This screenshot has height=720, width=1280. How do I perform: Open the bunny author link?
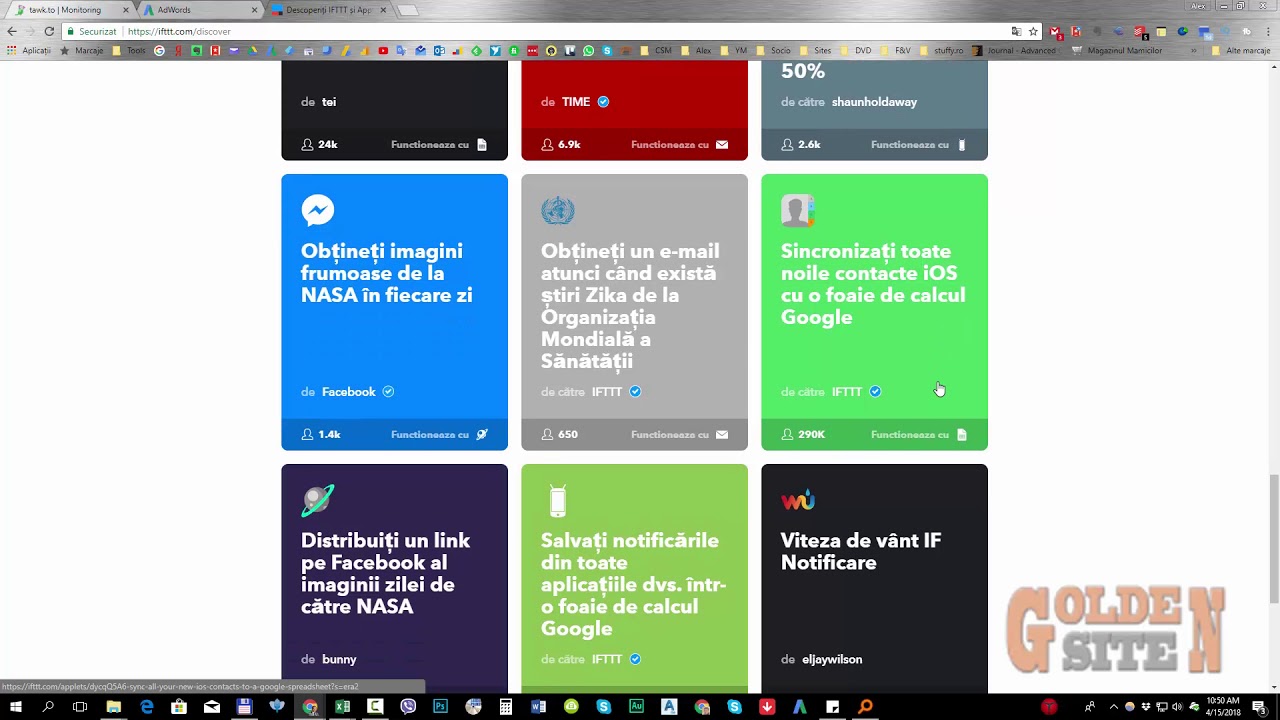coord(339,660)
